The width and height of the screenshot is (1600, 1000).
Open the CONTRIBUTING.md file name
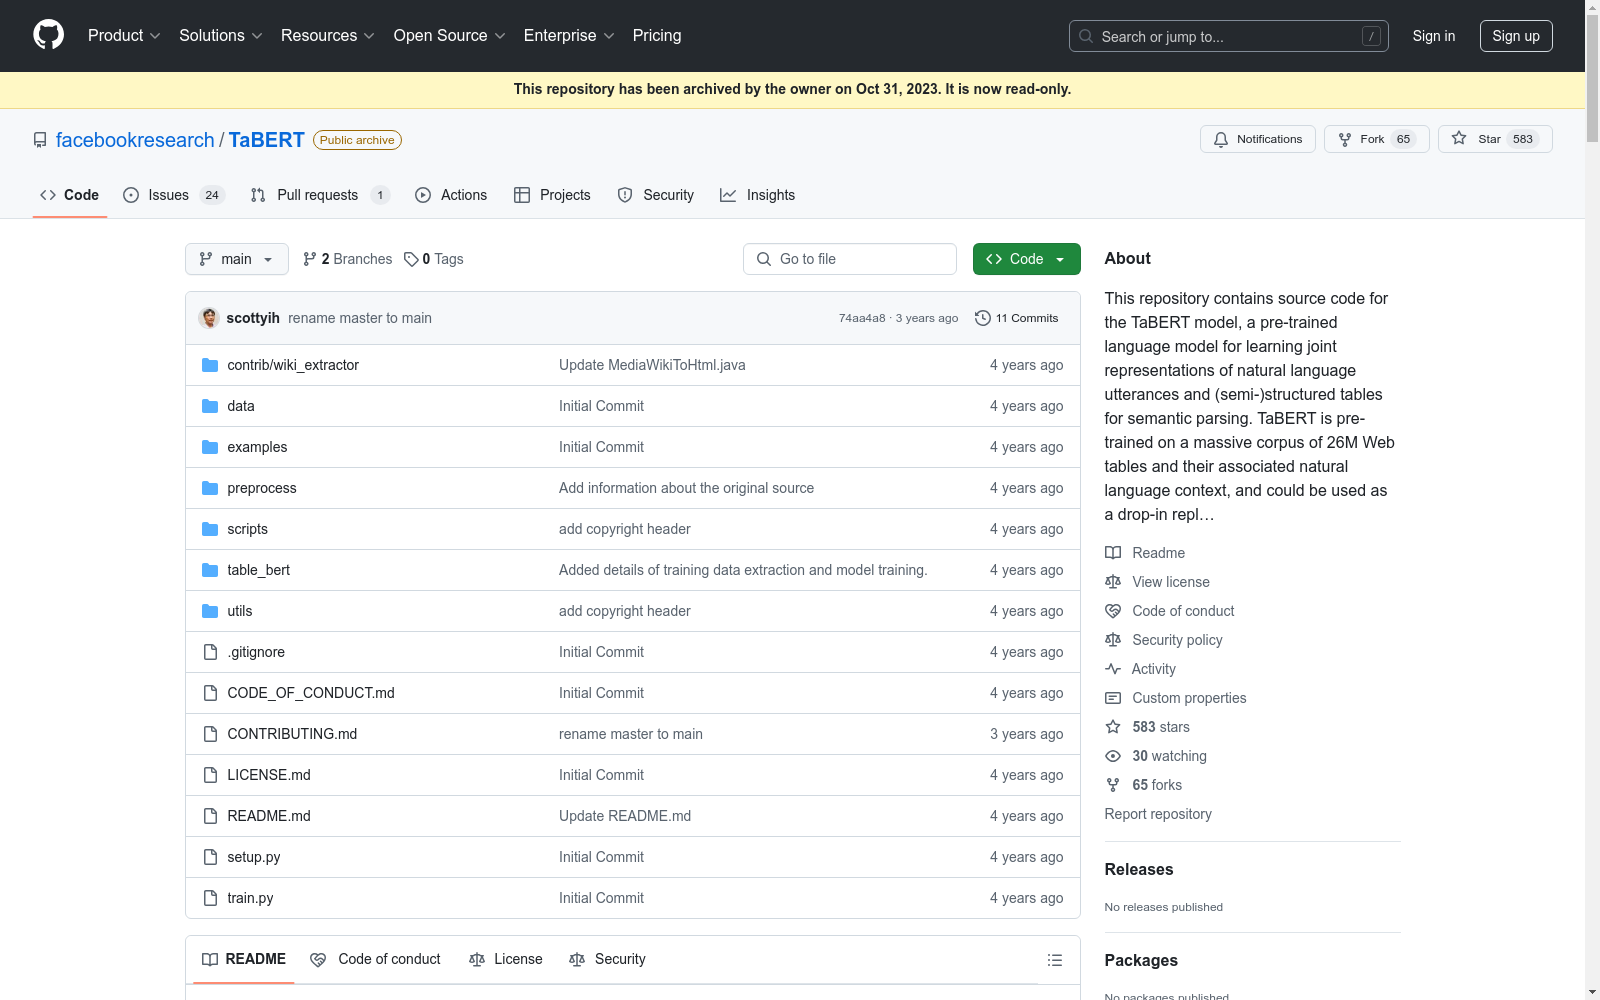pos(292,734)
